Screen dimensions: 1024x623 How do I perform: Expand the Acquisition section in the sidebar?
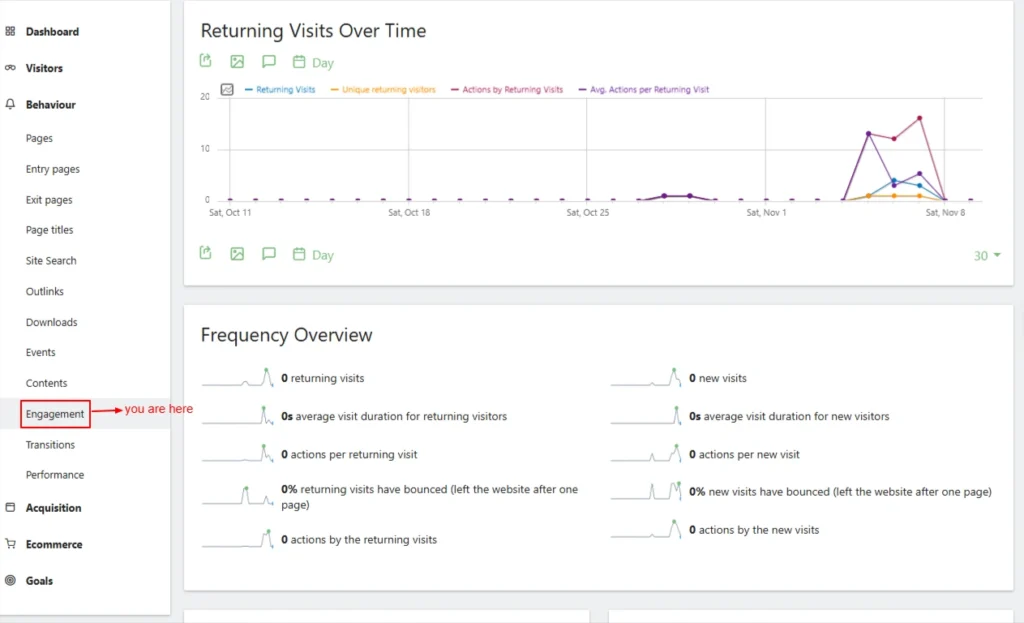pyautogui.click(x=53, y=508)
